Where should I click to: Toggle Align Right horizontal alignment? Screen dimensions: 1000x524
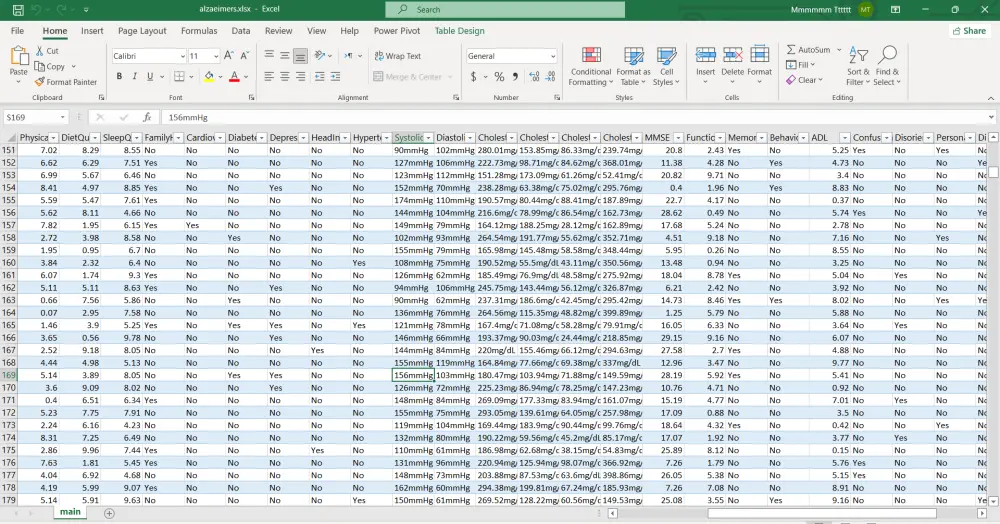[300, 76]
